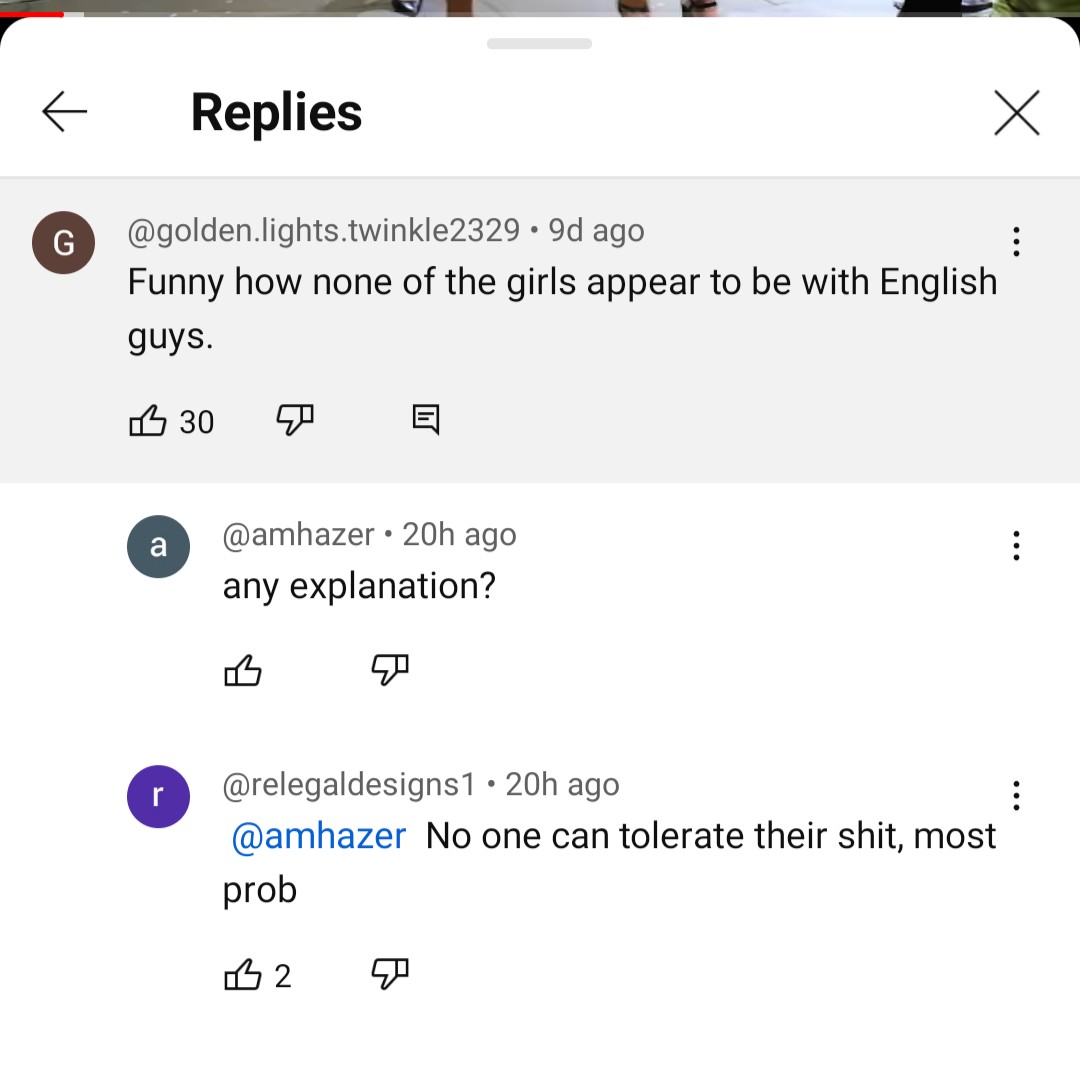Go back using the arrow icon

pyautogui.click(x=64, y=111)
